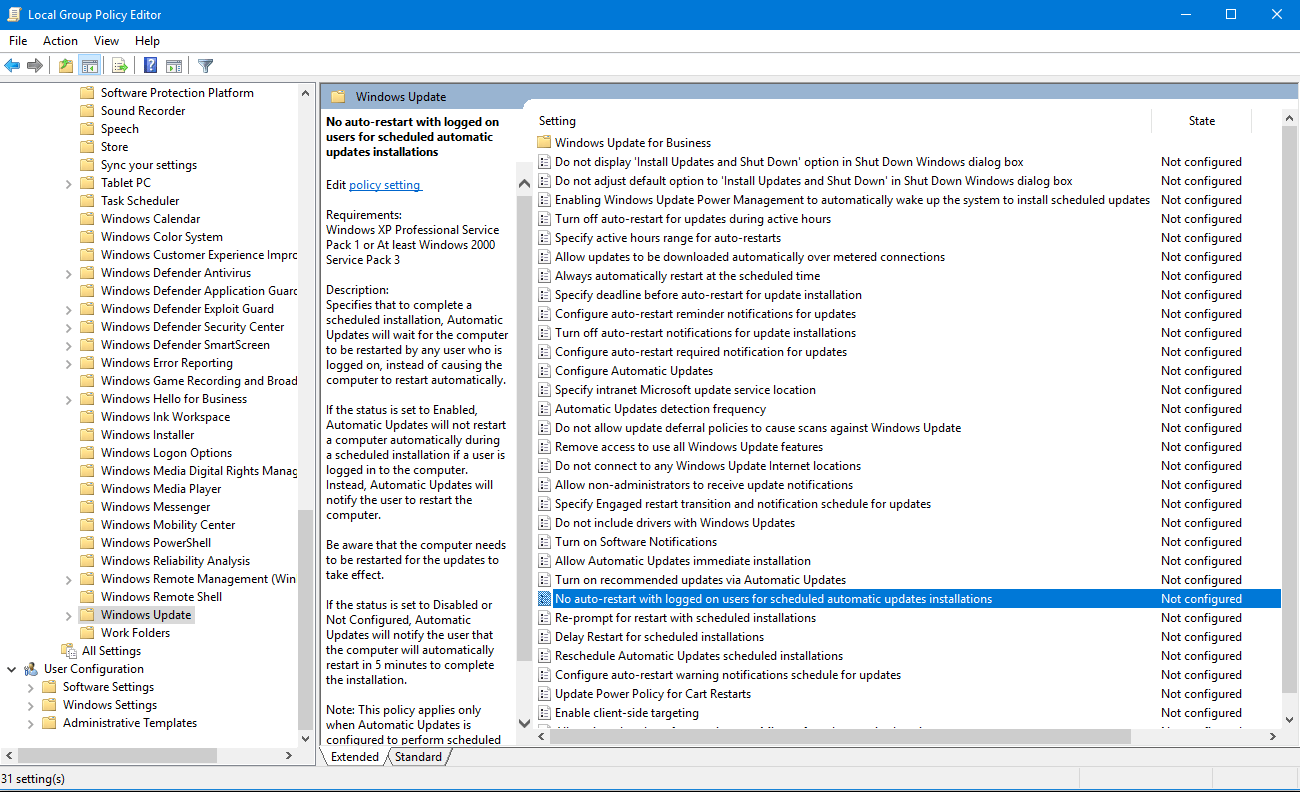Select 'Do not include drivers with Windows Updates'
Viewport: 1300px width, 792px height.
675,523
